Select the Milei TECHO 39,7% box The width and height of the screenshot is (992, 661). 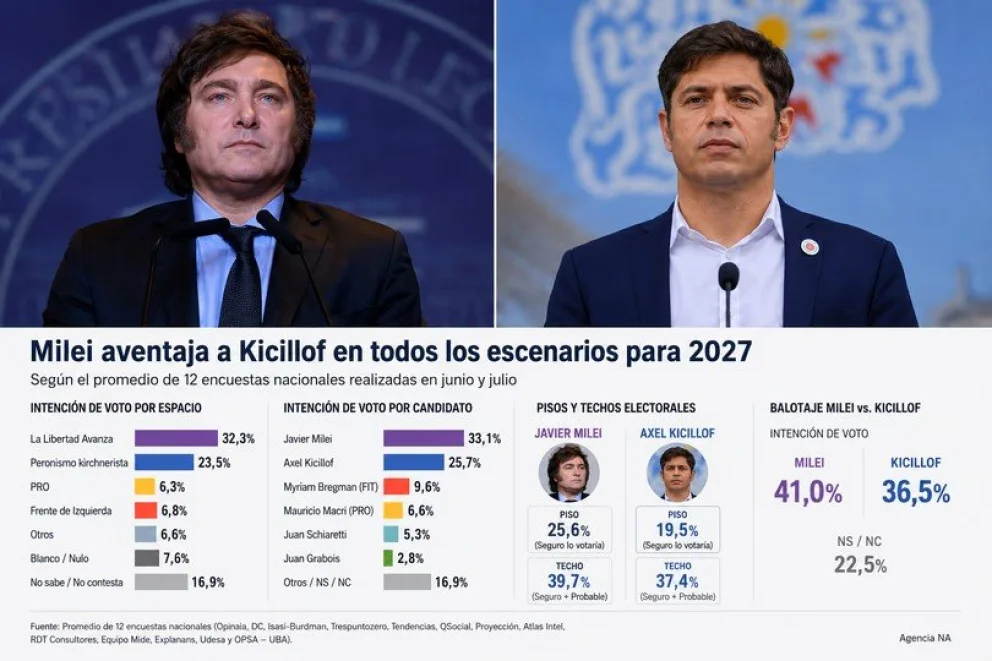pyautogui.click(x=569, y=581)
